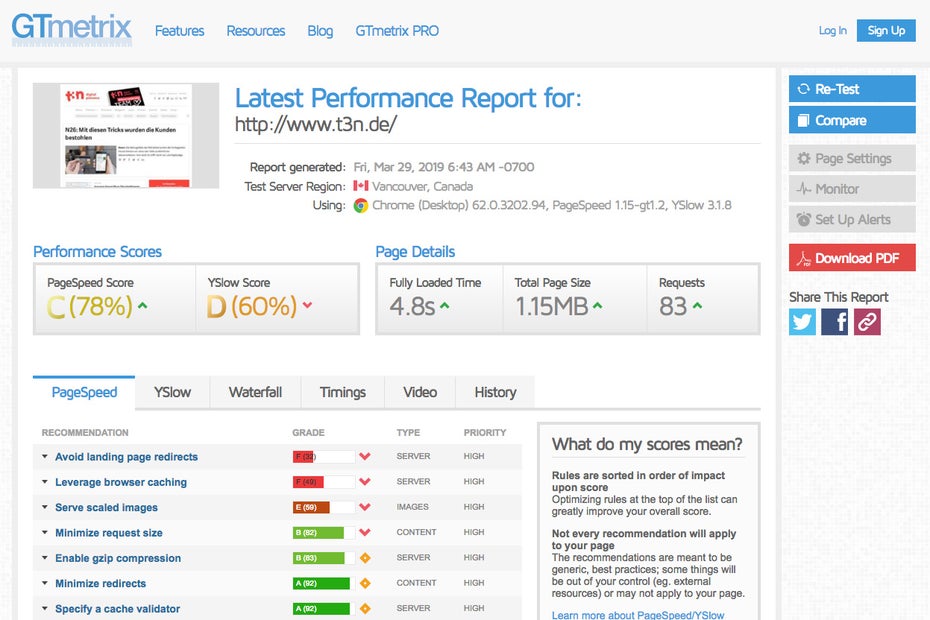Open Resources in top navigation

pos(256,31)
